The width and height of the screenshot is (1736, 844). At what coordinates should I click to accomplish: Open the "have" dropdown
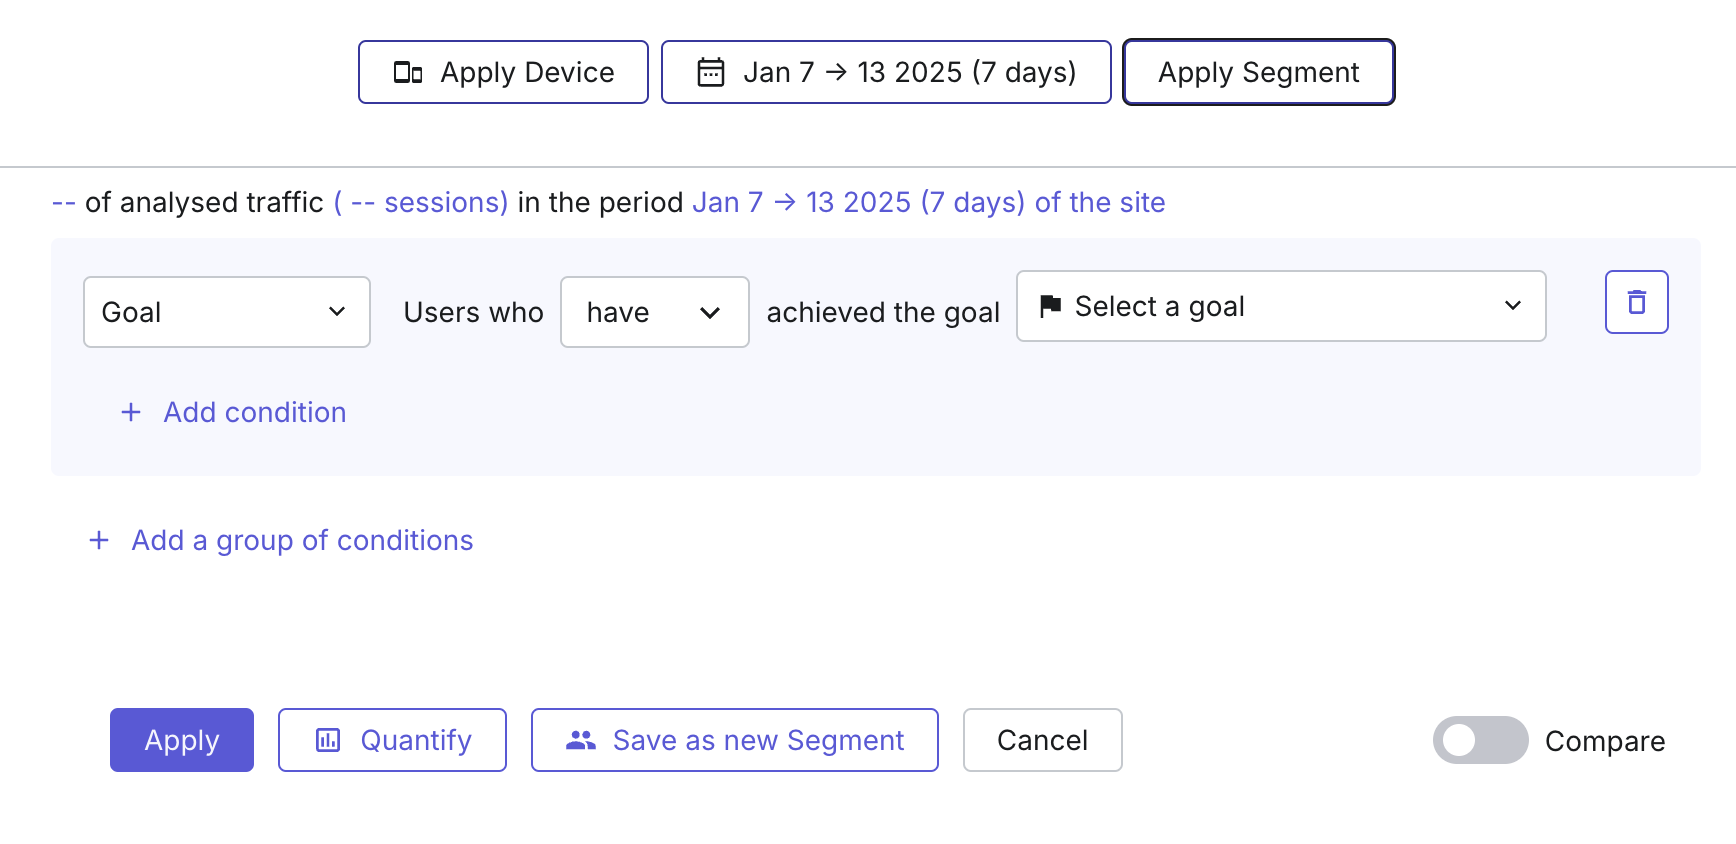coord(654,312)
